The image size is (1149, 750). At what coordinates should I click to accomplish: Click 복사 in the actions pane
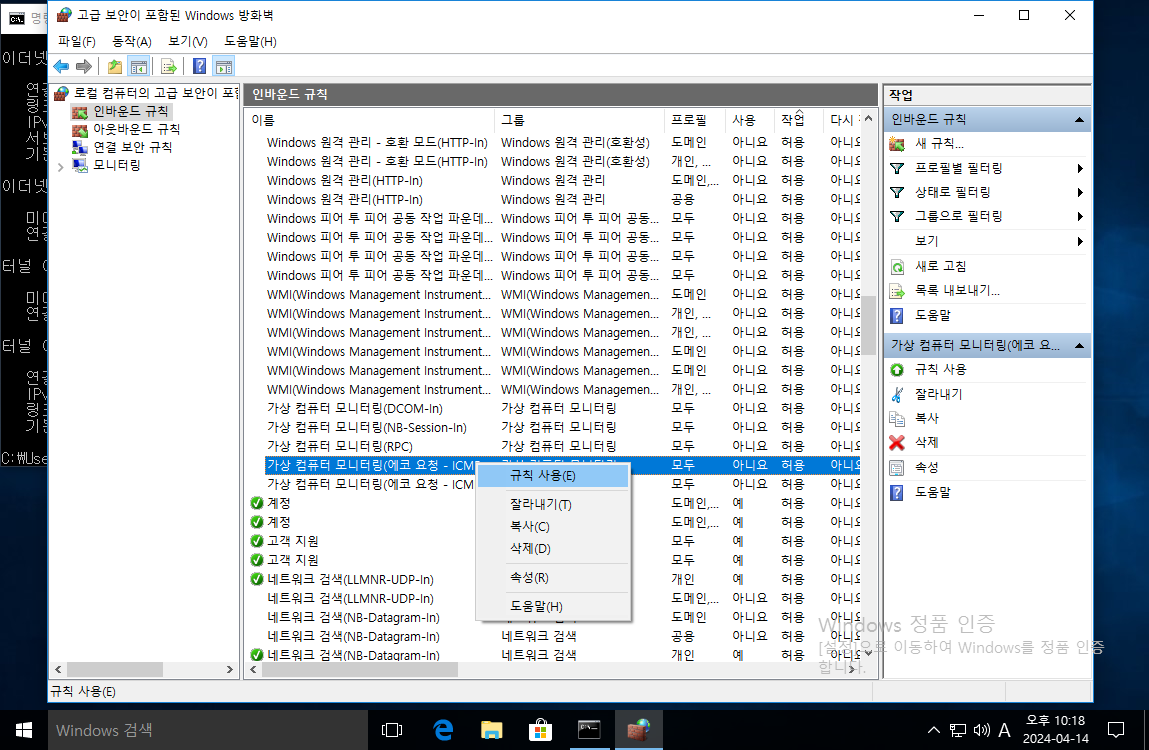[x=926, y=419]
